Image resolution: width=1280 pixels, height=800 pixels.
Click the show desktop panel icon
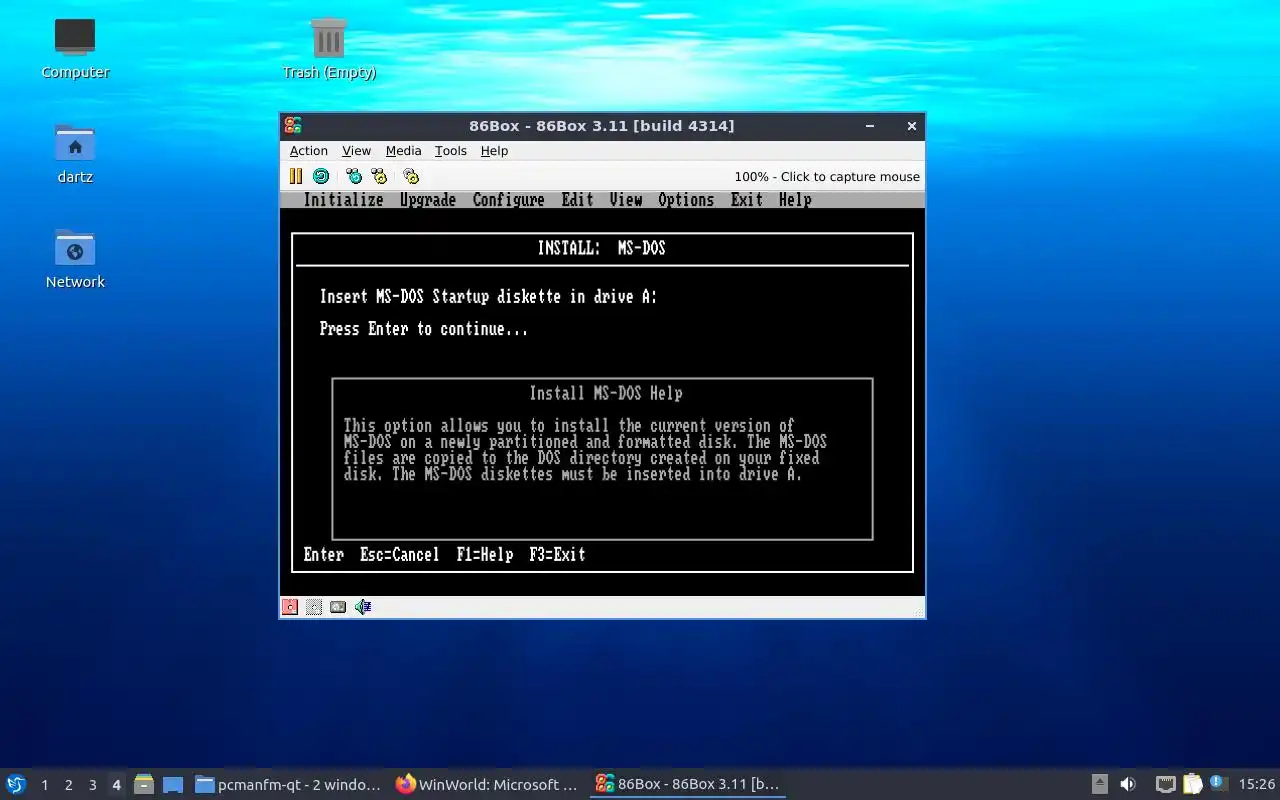pos(173,784)
